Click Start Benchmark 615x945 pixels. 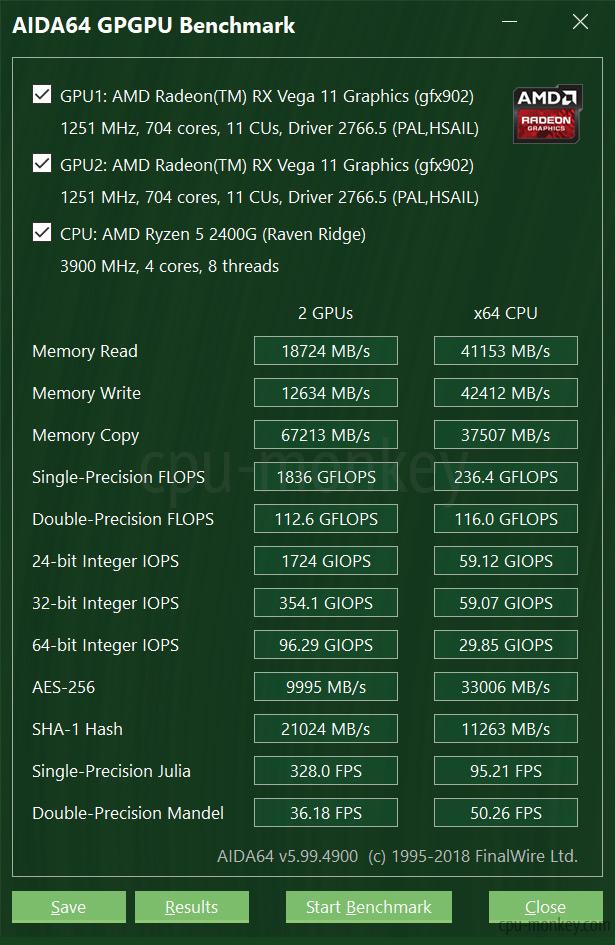coord(368,906)
